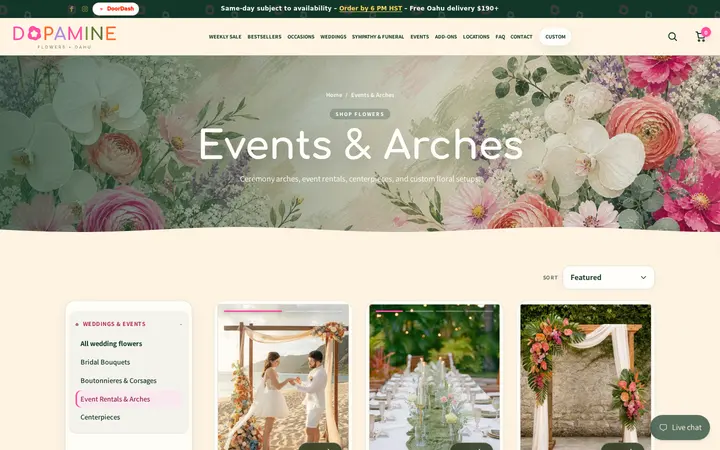Open the Instagram social icon
This screenshot has height=450, width=720.
coord(85,9)
